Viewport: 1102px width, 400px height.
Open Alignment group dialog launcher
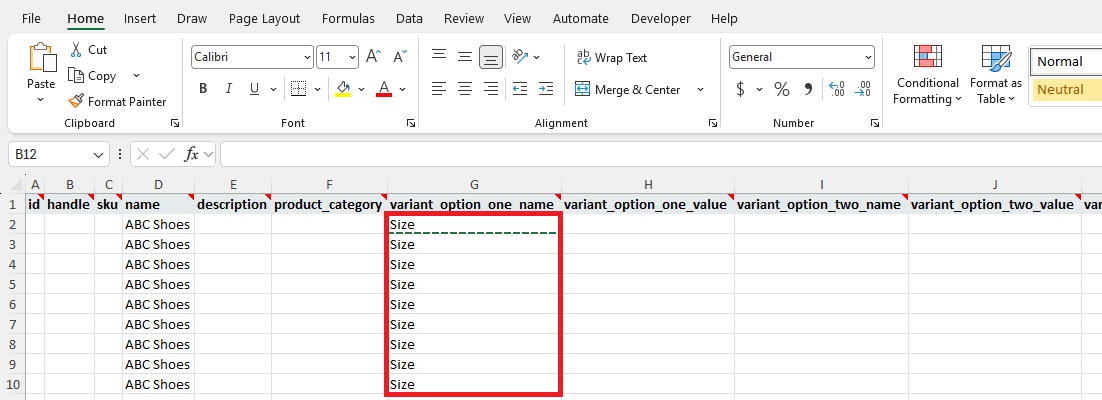click(x=713, y=123)
